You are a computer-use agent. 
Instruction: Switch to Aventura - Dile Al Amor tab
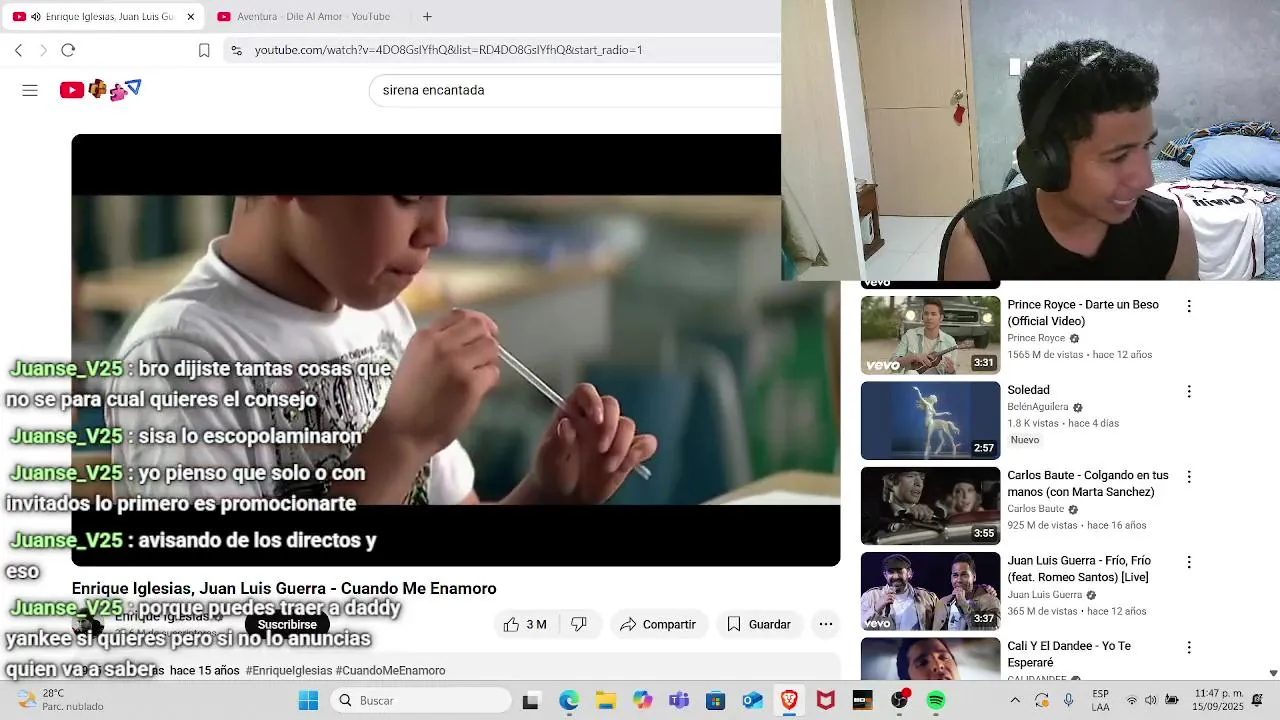(305, 17)
